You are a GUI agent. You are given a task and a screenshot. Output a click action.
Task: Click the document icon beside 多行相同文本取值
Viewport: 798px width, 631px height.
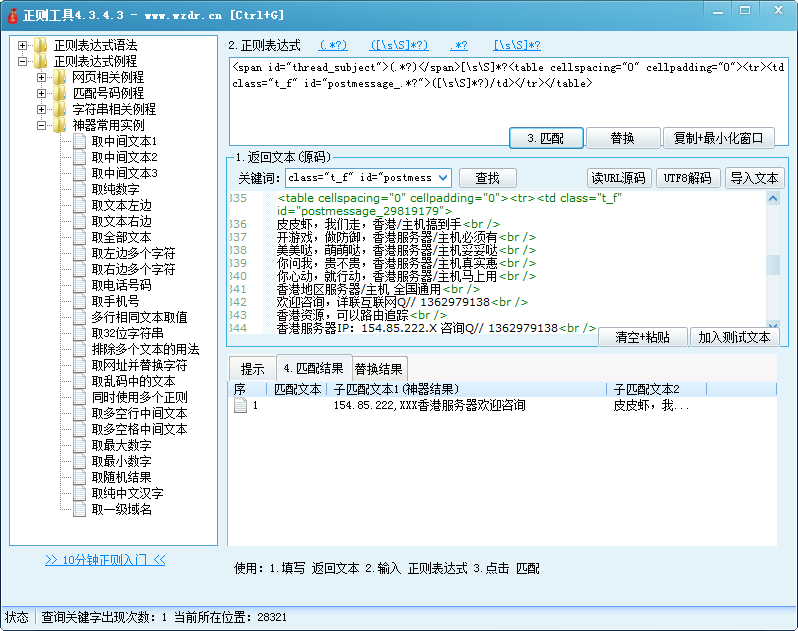tap(79, 317)
